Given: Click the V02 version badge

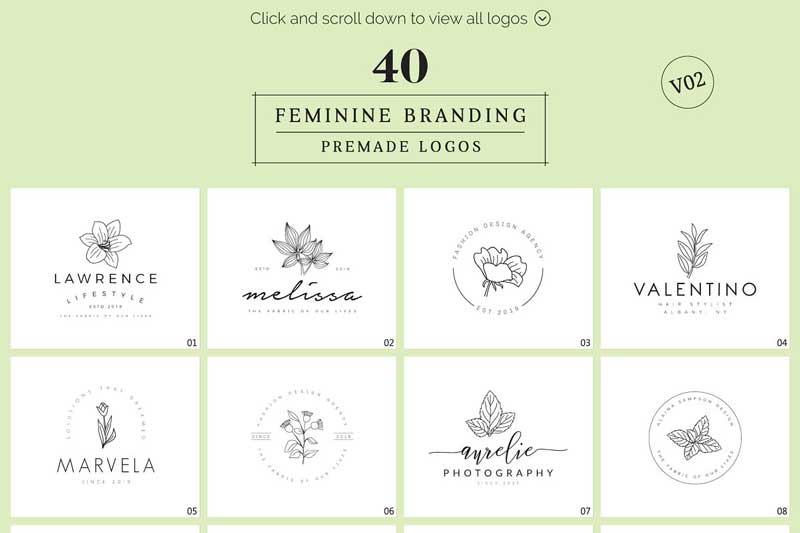Looking at the screenshot, I should click(x=688, y=83).
